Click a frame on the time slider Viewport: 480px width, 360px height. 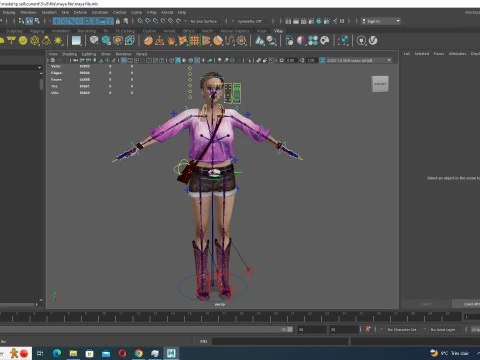[230, 316]
